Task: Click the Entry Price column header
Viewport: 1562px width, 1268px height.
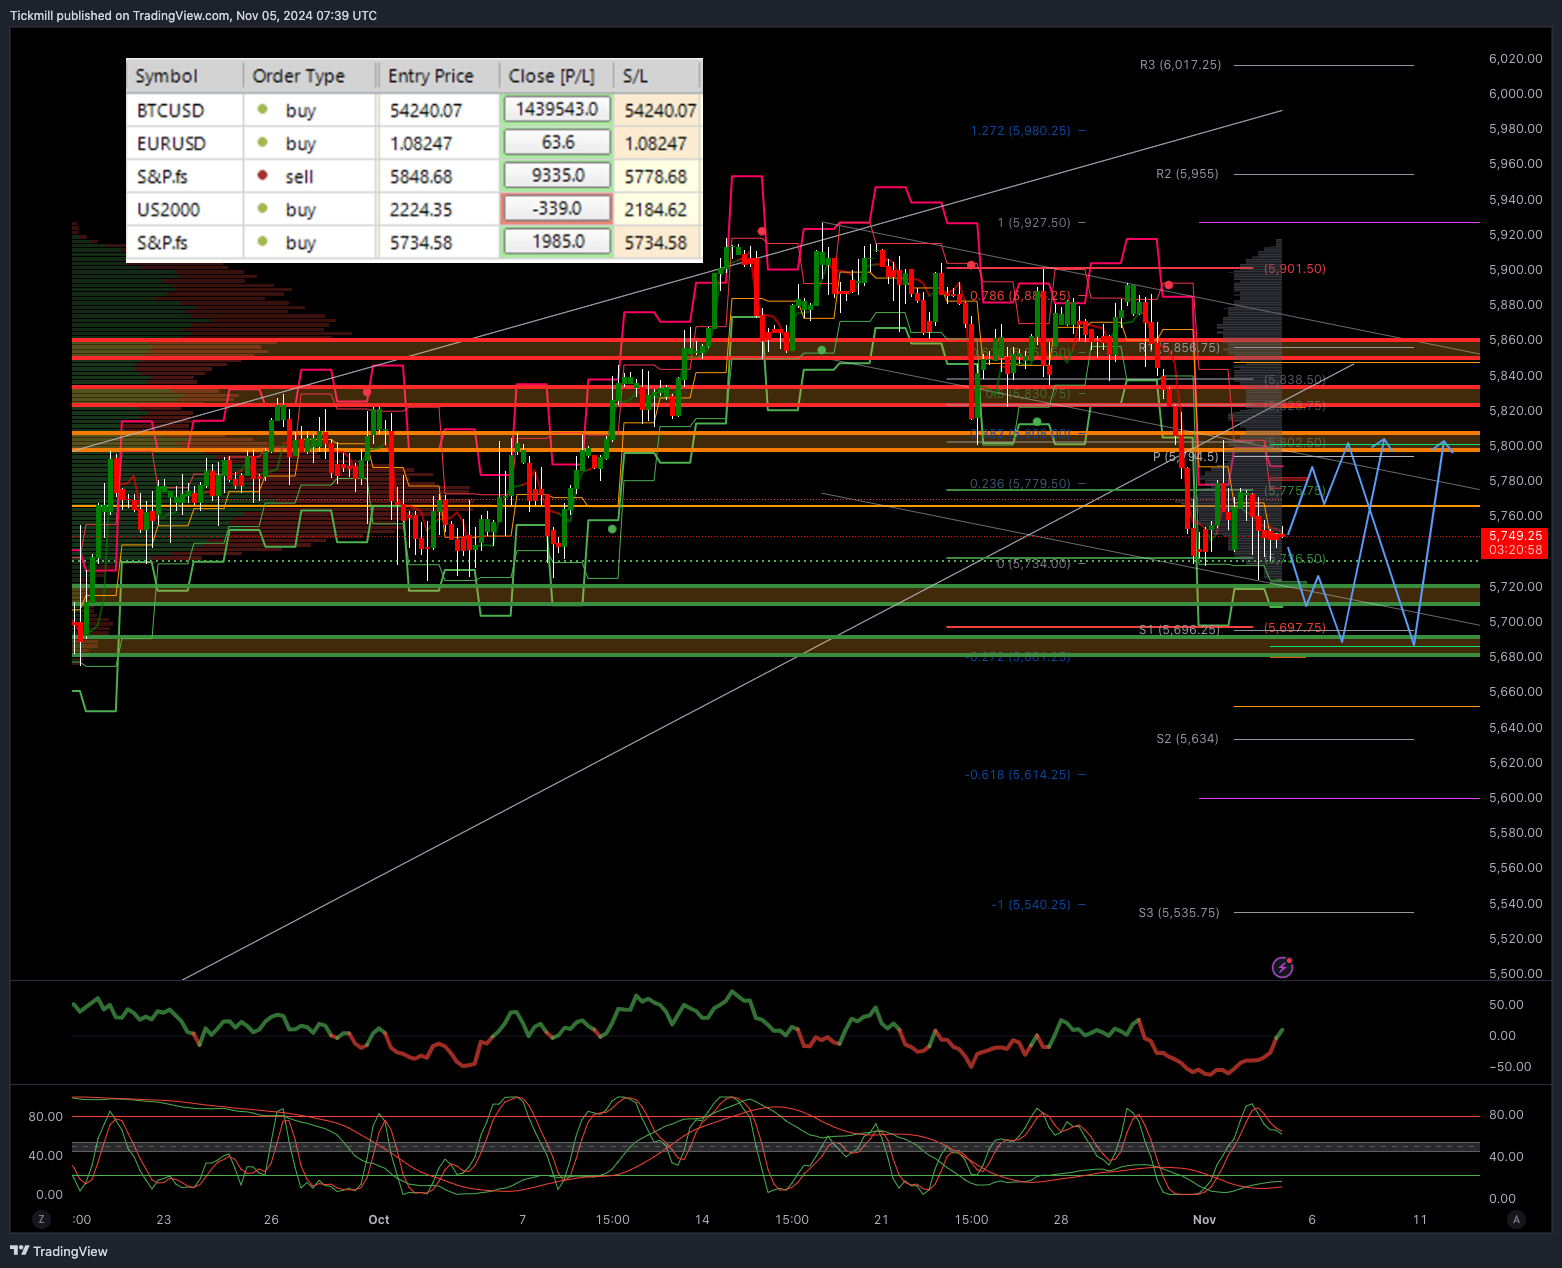Action: pos(438,76)
